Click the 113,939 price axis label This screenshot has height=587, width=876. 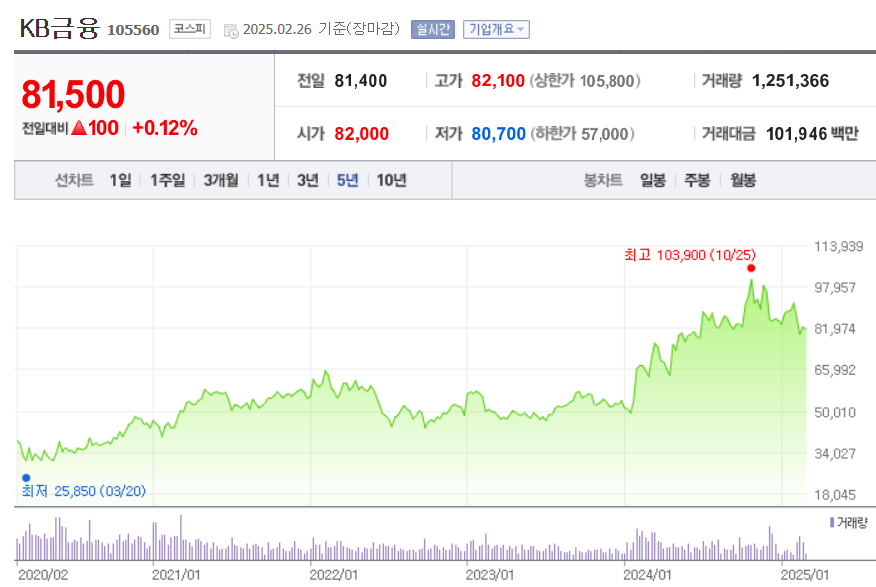tap(839, 246)
